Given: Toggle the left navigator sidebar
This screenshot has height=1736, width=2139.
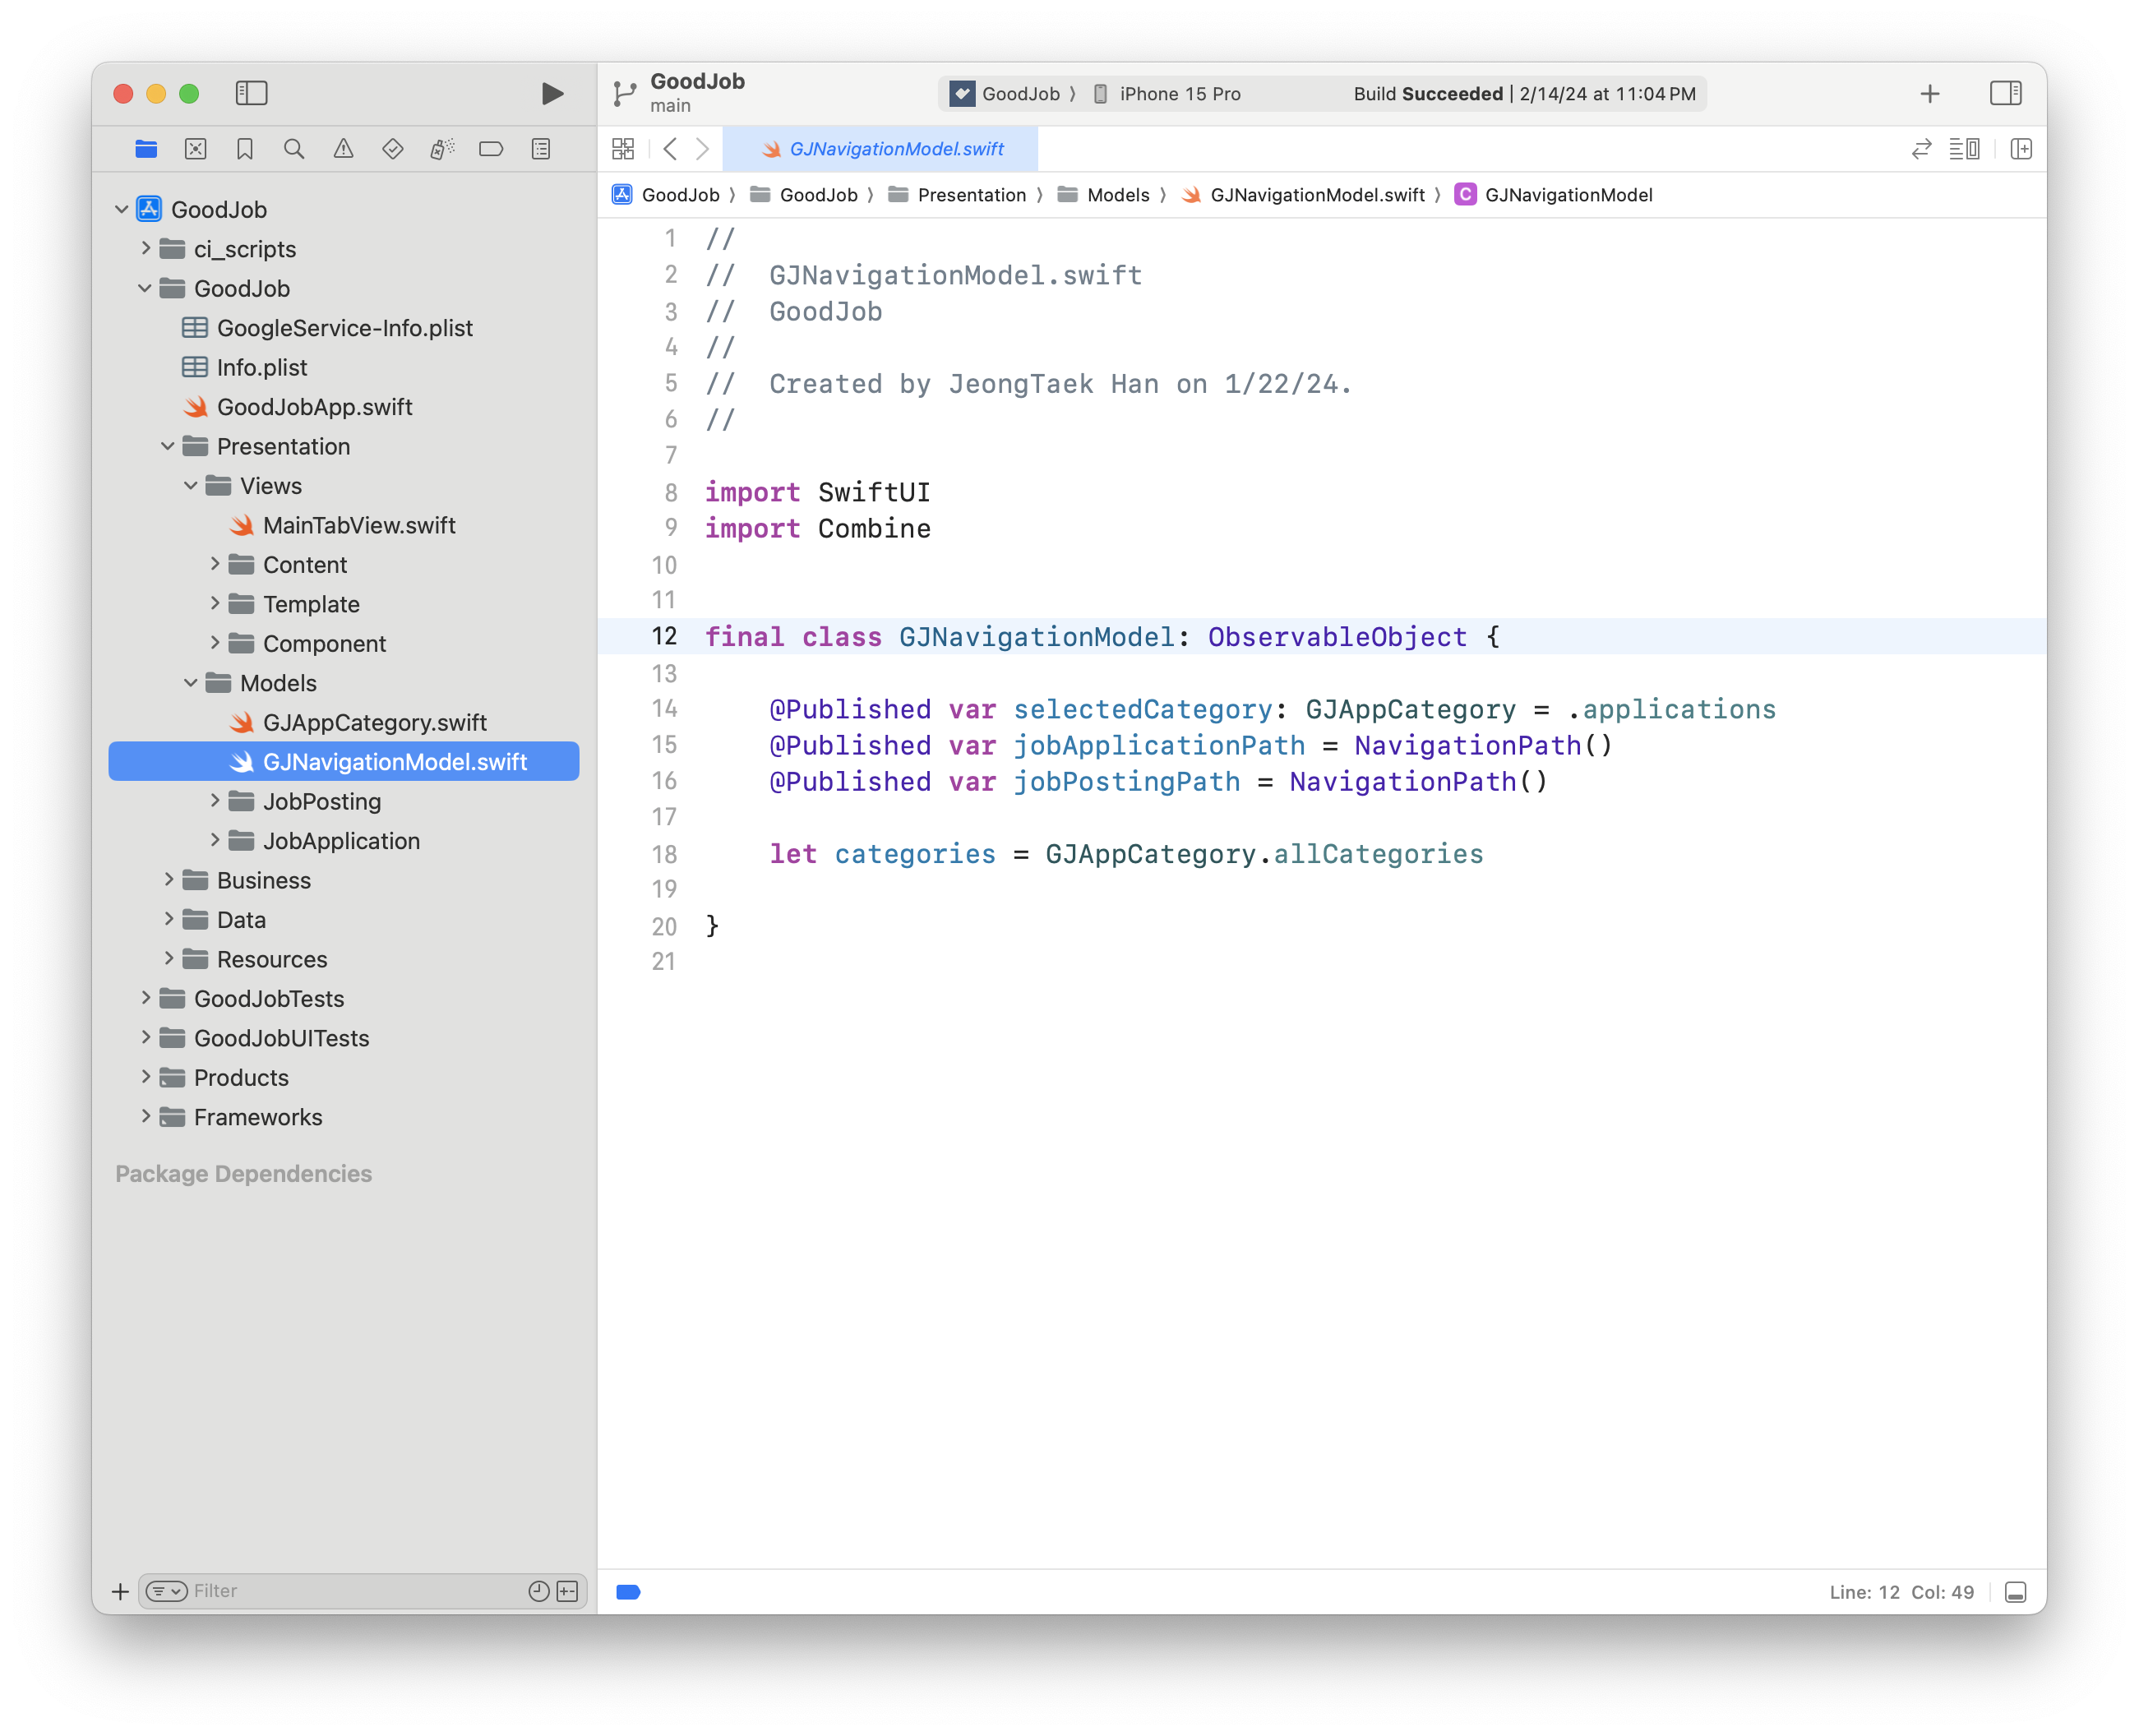Looking at the screenshot, I should [x=251, y=93].
